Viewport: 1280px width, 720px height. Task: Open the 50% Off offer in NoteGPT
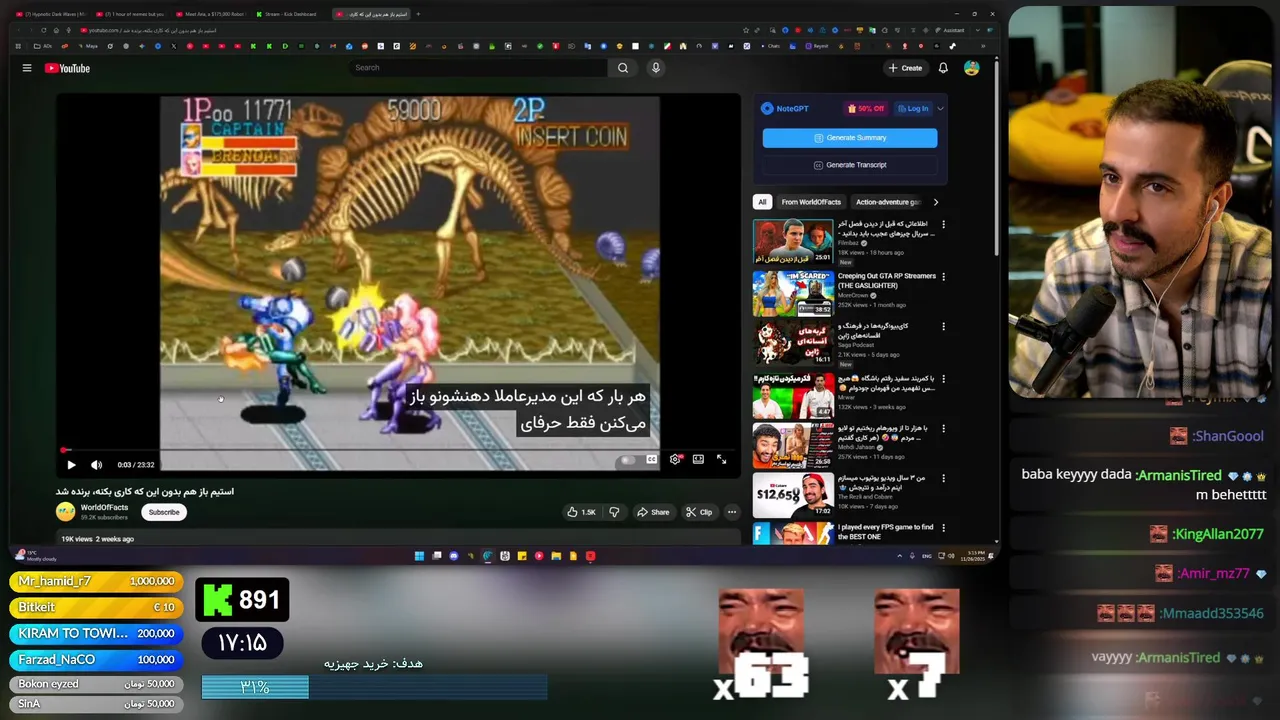pos(866,108)
